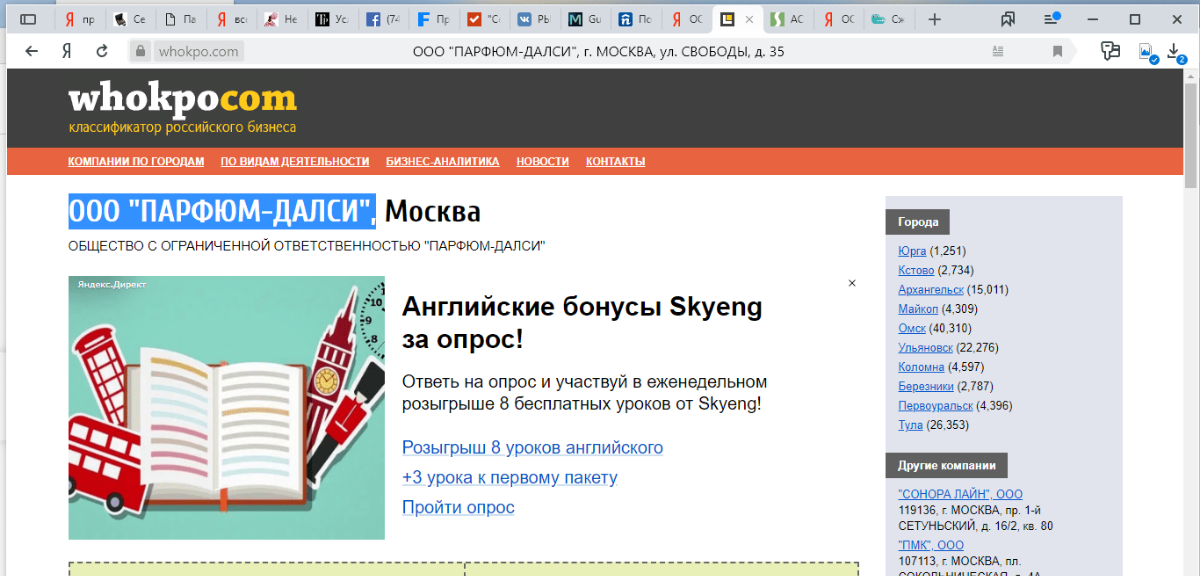
Task: Switch to the 'Gu' tab
Action: point(584,19)
